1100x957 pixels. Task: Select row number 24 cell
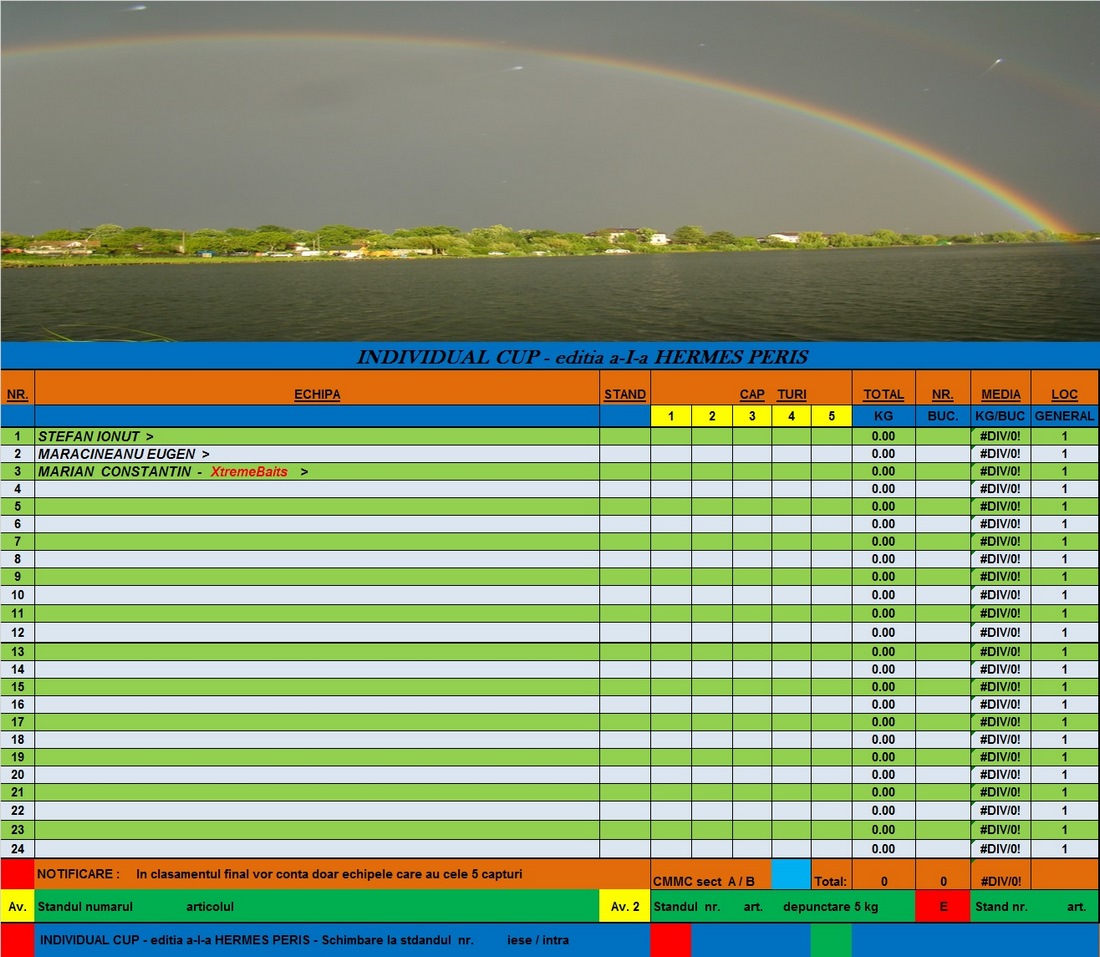(x=17, y=849)
